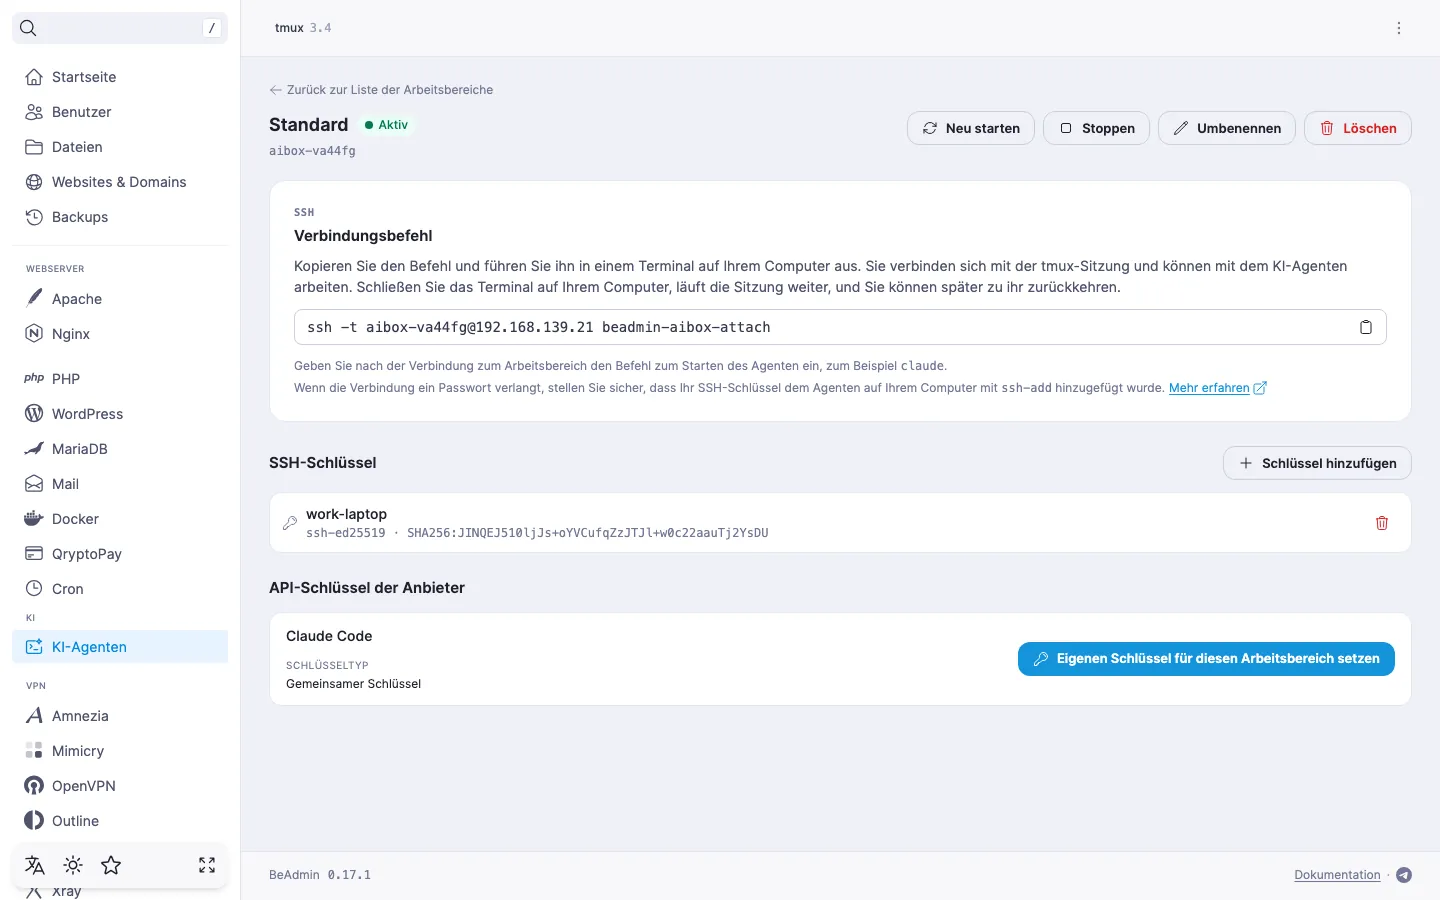Open the Telegram icon in footer
This screenshot has width=1440, height=900.
click(x=1404, y=875)
